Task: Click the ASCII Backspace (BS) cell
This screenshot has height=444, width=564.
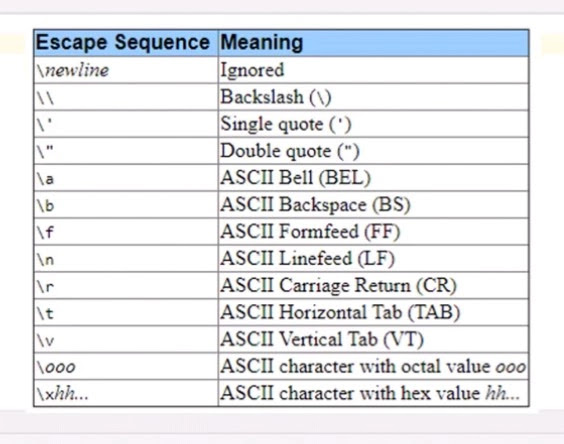Action: 373,205
